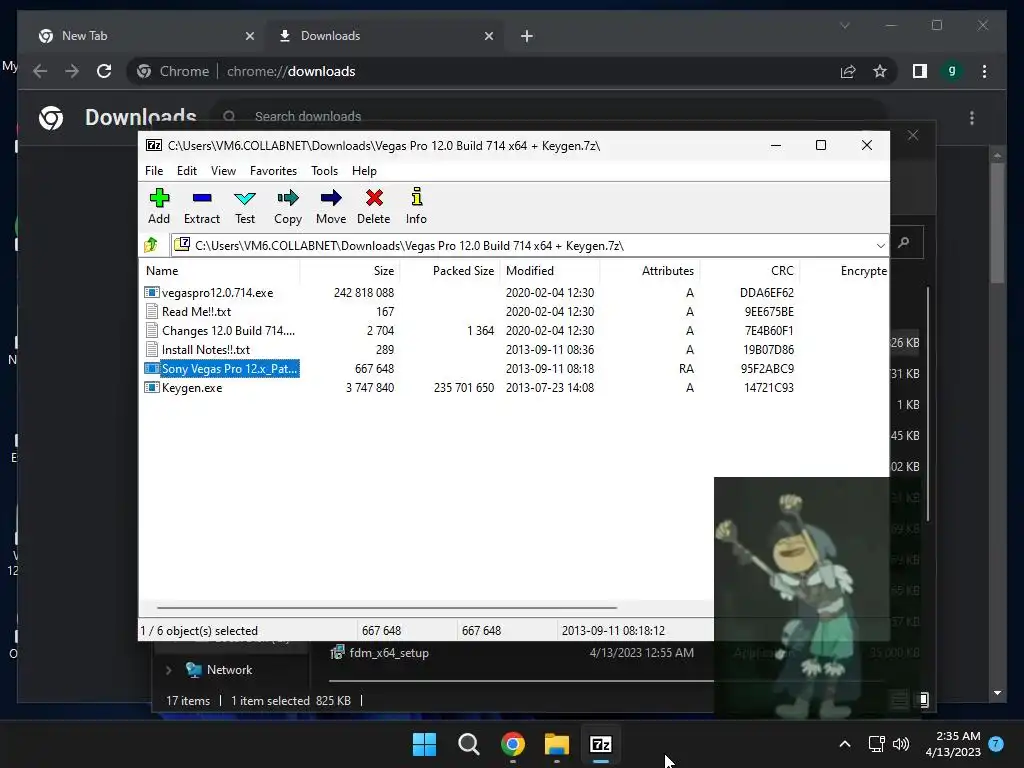Click the 7-Zip taskbar icon
Screen dimensions: 1024x768
(x=601, y=744)
